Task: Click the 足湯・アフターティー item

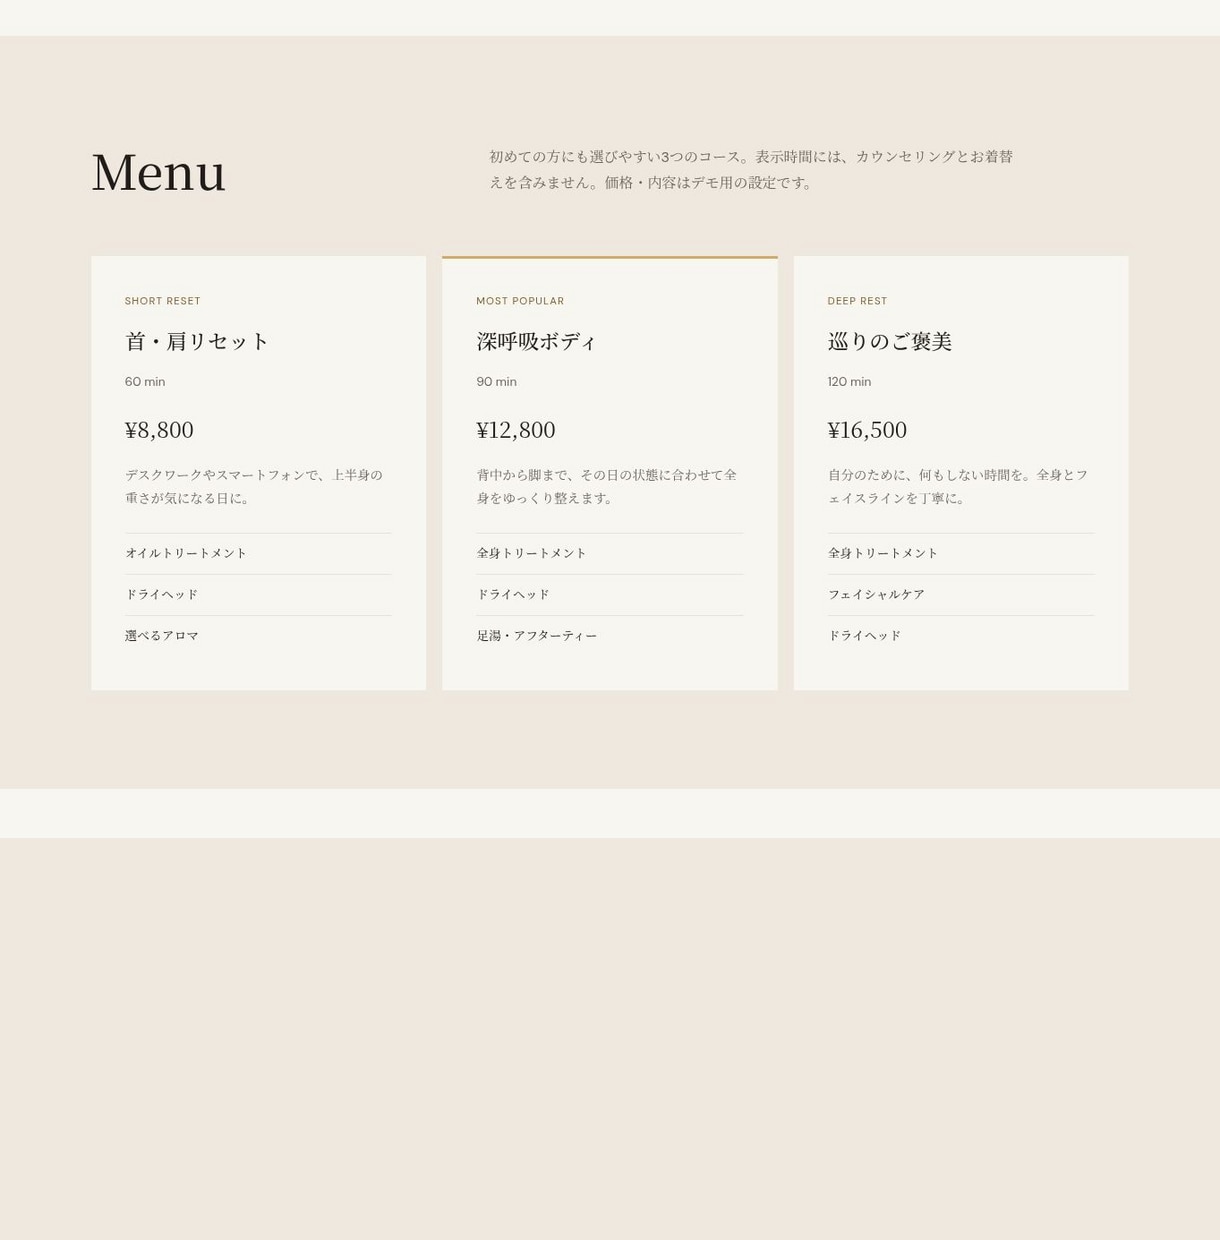Action: point(537,635)
